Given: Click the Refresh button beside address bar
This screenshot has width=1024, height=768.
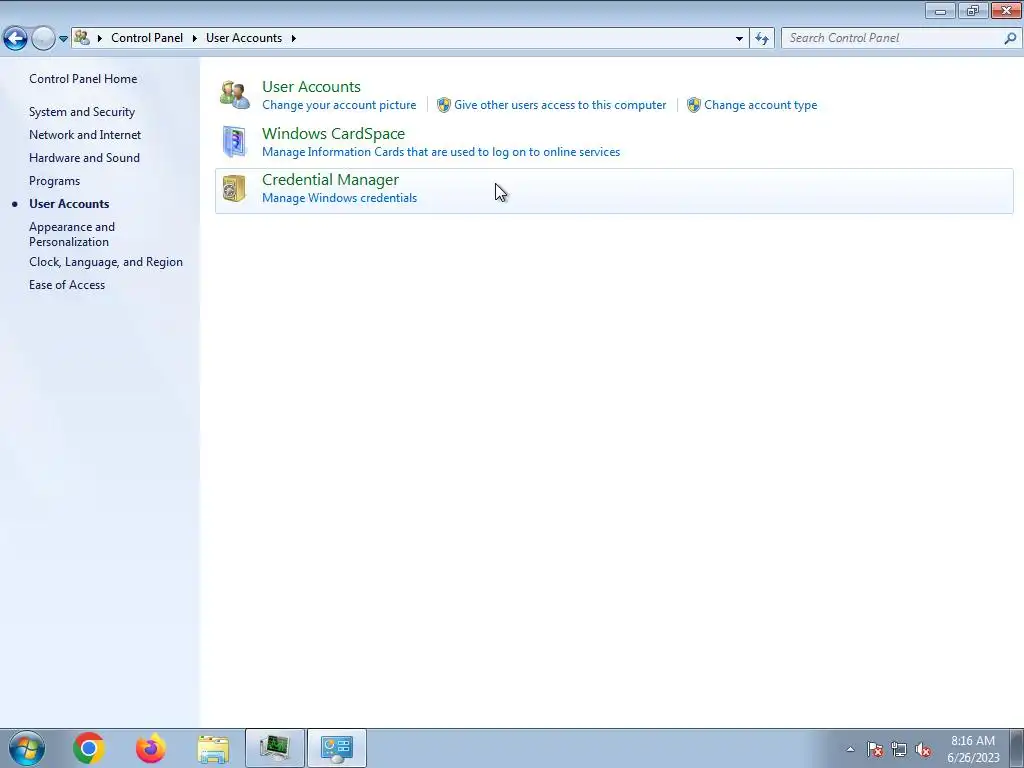Looking at the screenshot, I should click(762, 39).
